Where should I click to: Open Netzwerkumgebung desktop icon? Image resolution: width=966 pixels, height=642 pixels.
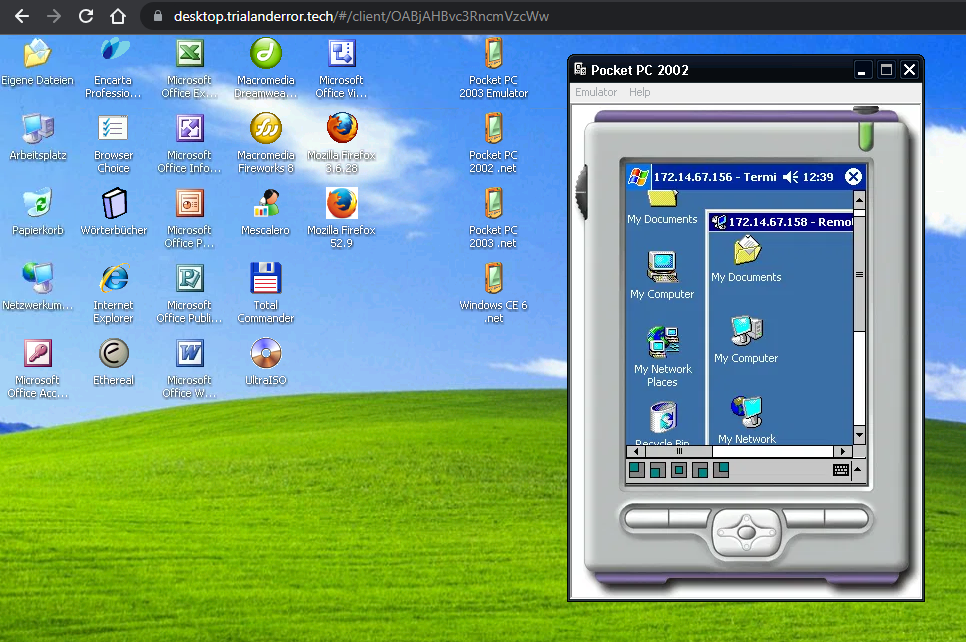[38, 288]
